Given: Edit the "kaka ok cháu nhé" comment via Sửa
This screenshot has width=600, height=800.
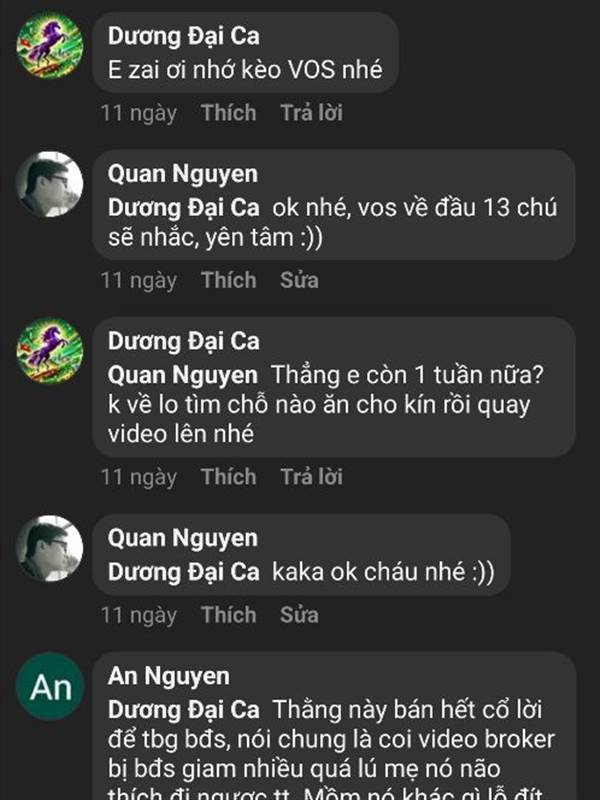Looking at the screenshot, I should point(299,615).
